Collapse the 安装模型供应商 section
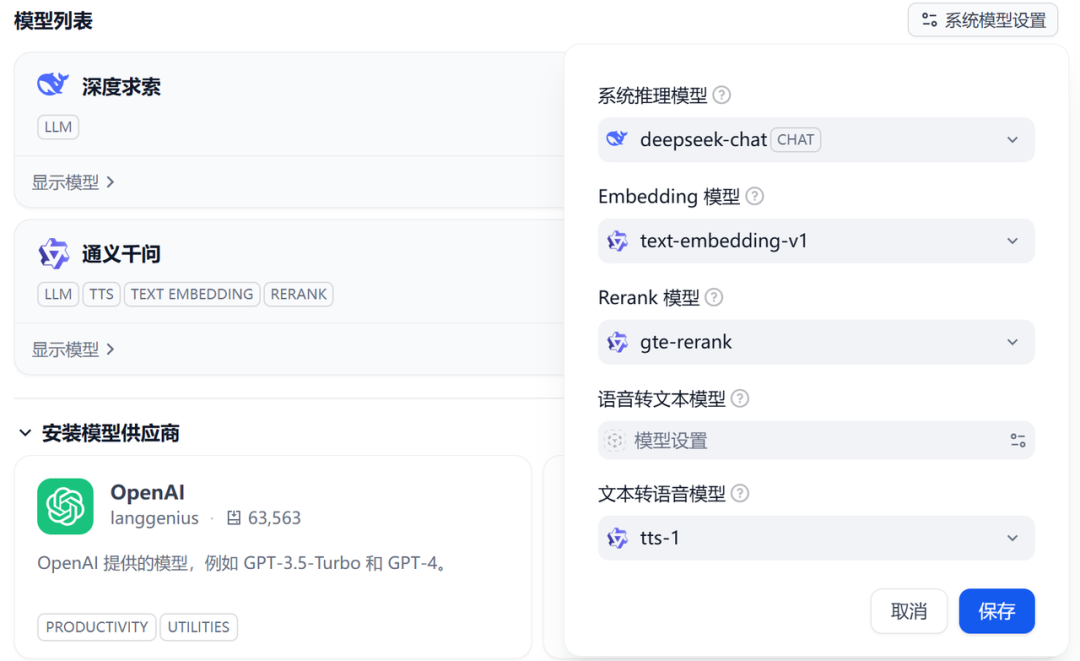The width and height of the screenshot is (1080, 661). (x=25, y=433)
